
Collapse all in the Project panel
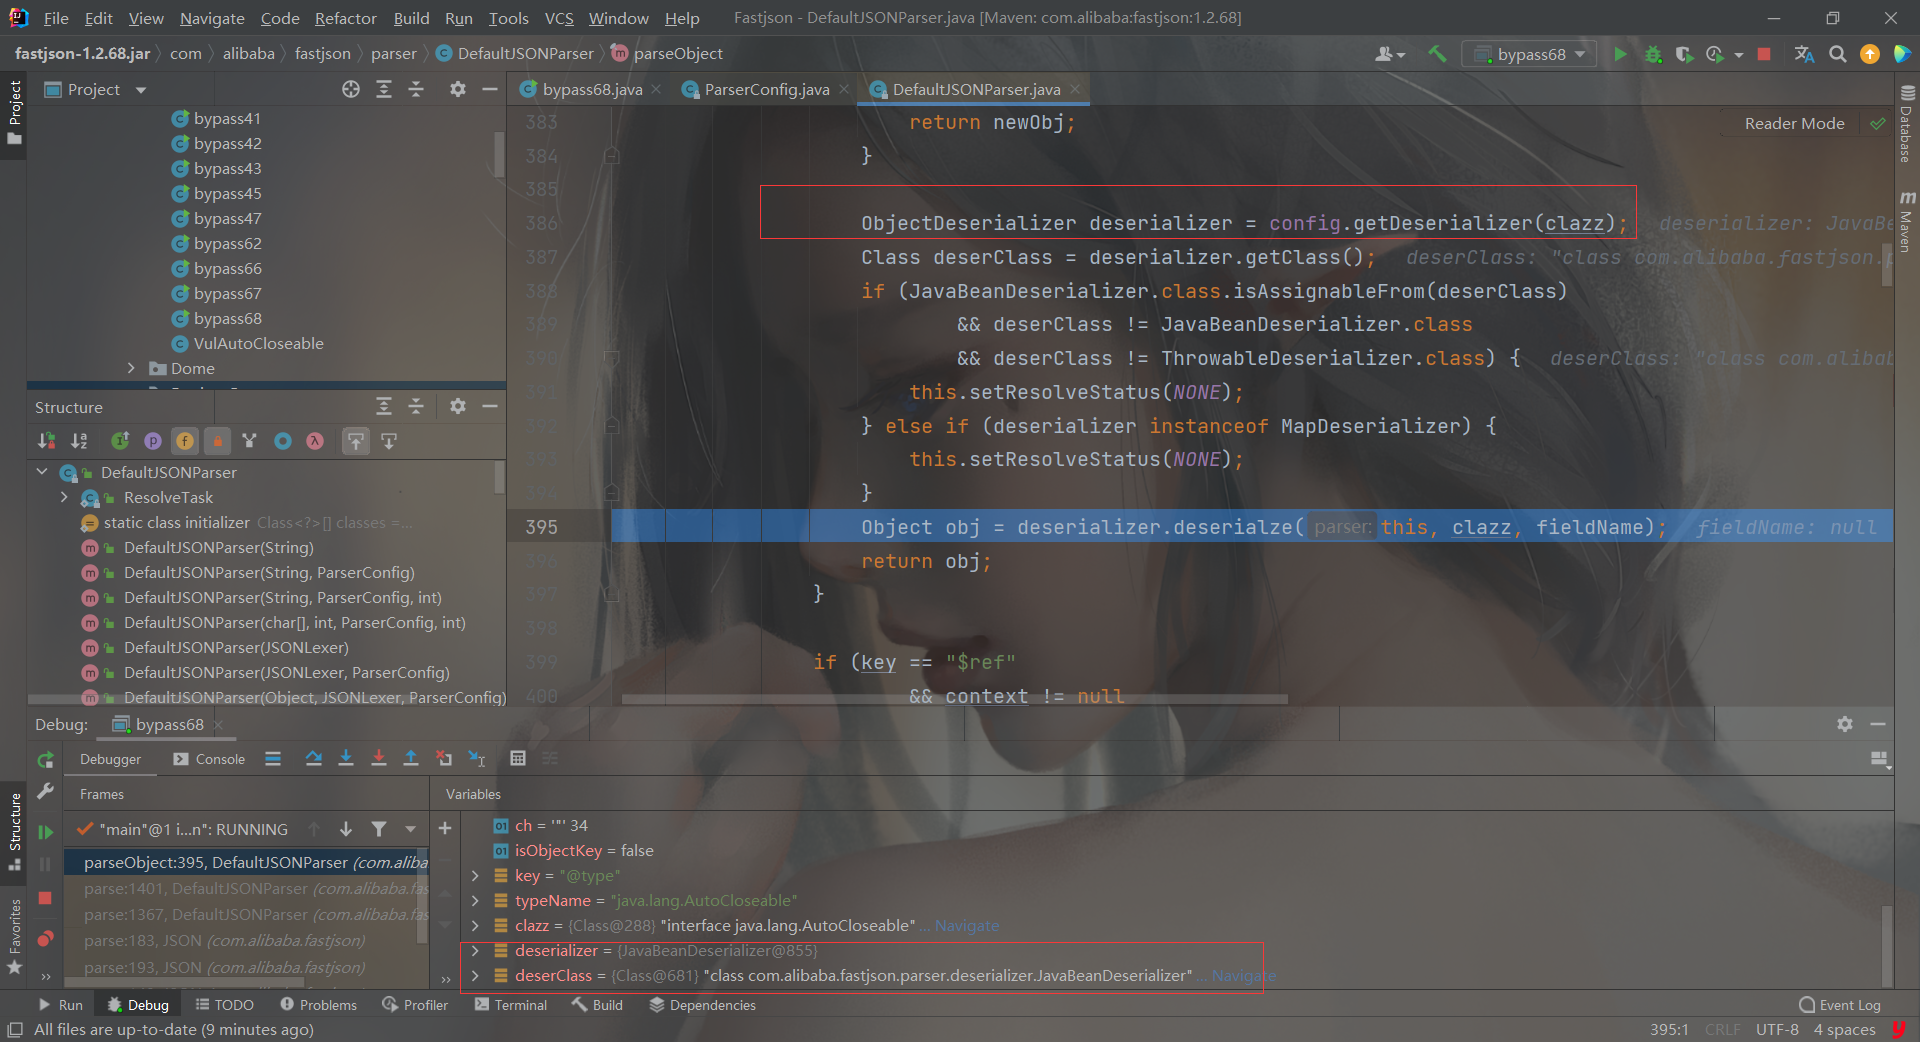point(416,89)
